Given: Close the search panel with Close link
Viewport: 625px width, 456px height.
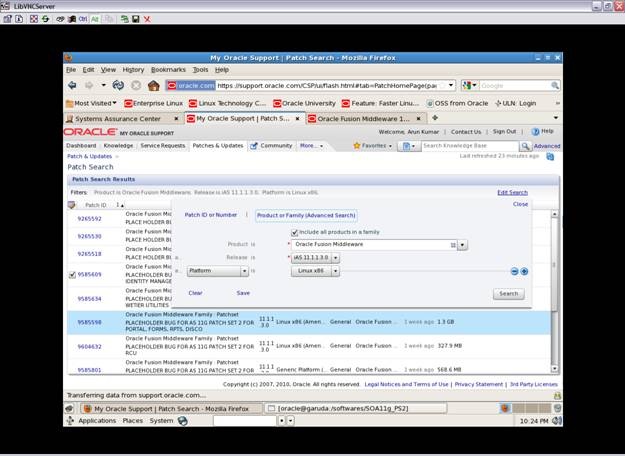Looking at the screenshot, I should [x=520, y=204].
